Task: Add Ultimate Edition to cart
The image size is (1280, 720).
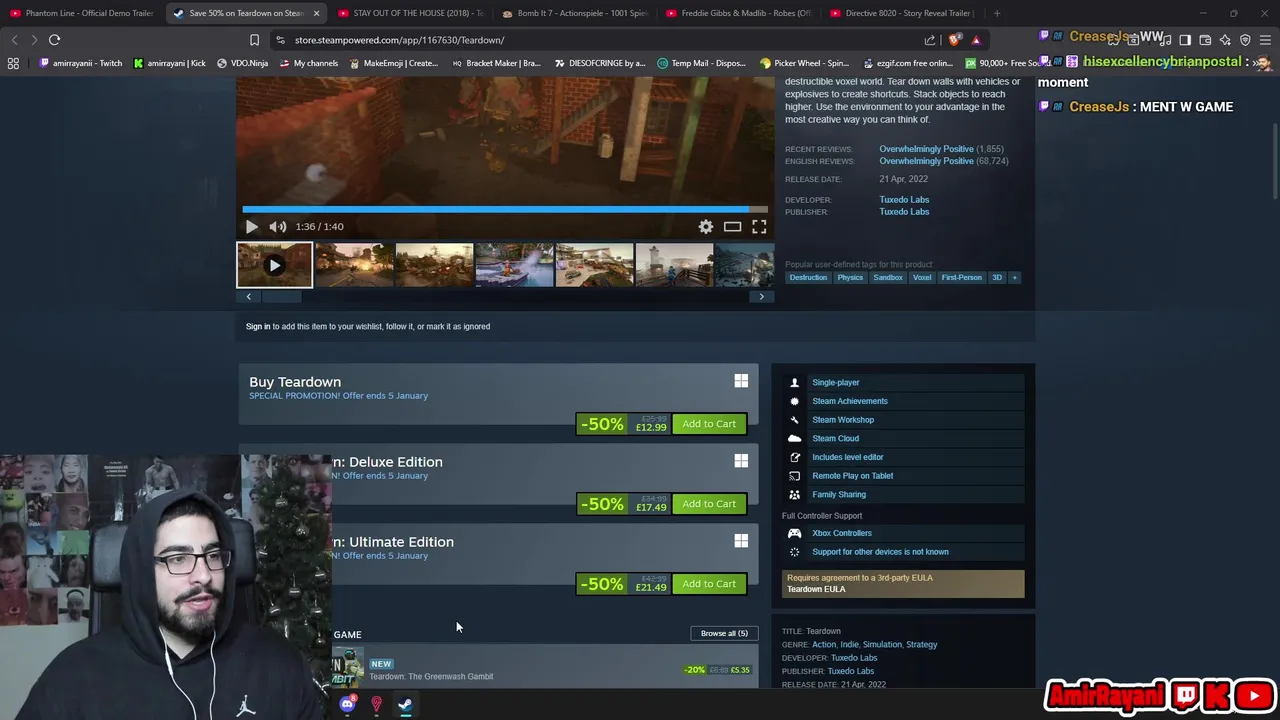Action: [x=709, y=584]
